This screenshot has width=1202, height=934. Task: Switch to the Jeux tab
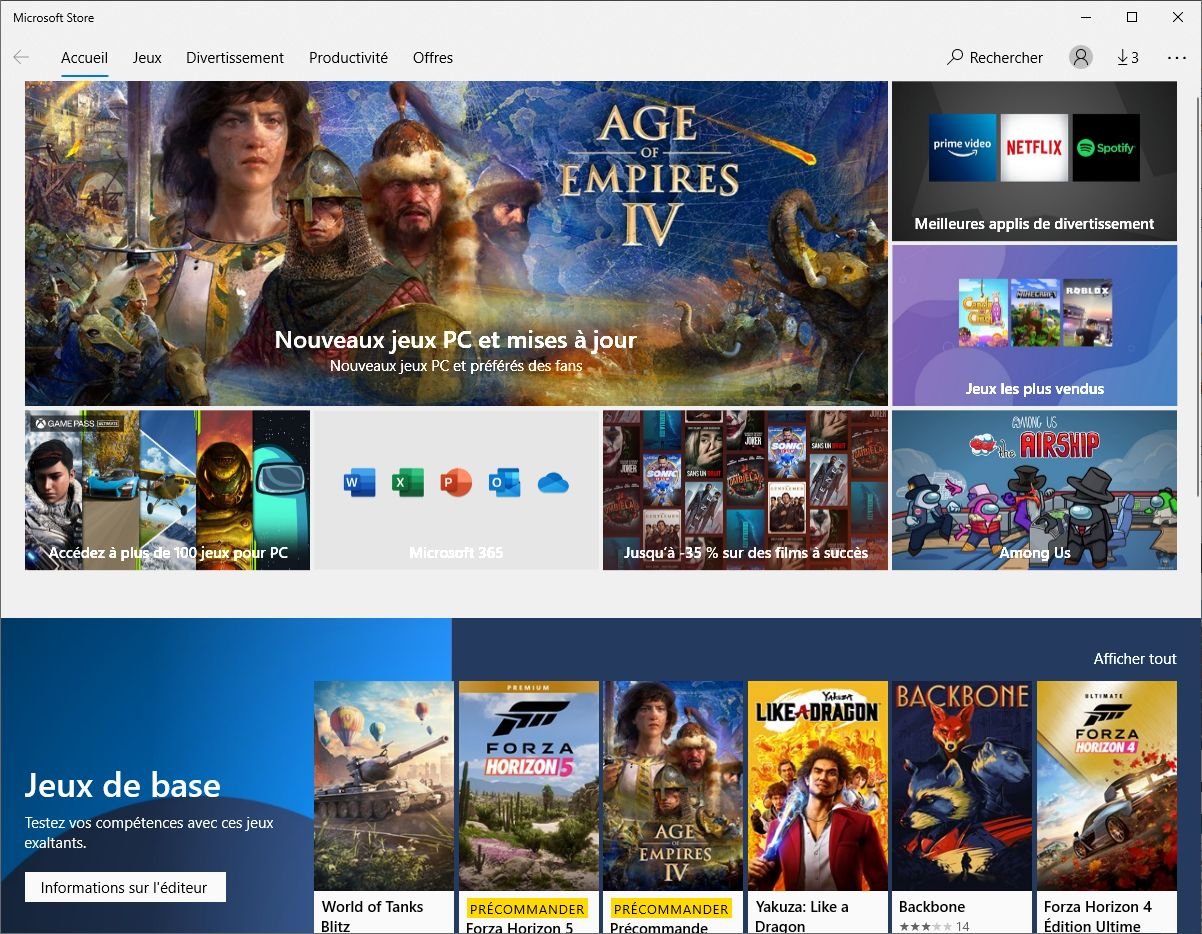[147, 58]
